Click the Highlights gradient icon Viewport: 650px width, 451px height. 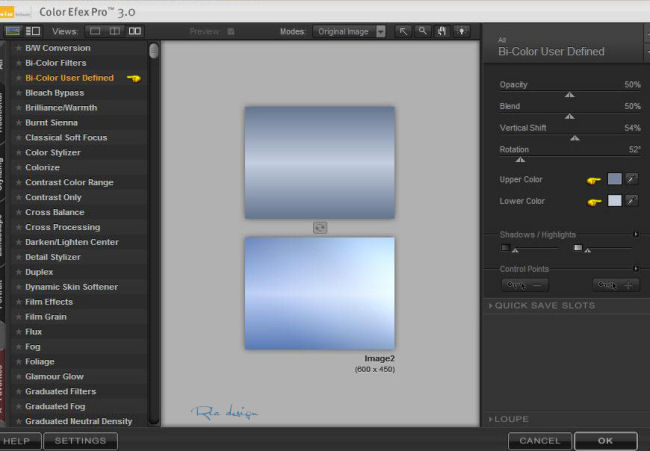point(577,248)
